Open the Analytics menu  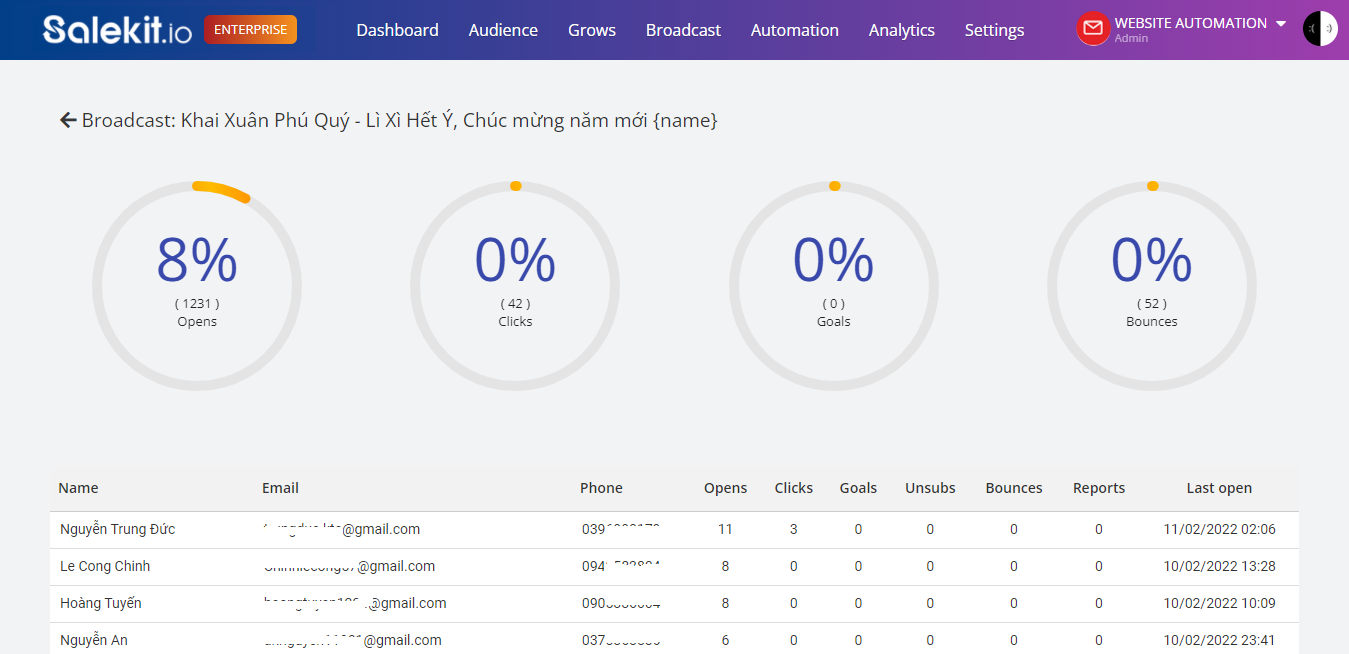coord(902,30)
